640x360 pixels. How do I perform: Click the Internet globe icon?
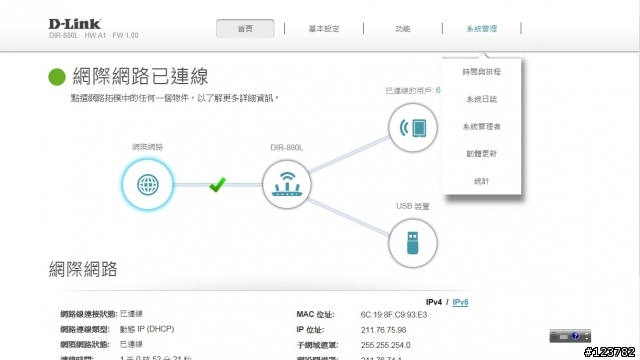147,184
